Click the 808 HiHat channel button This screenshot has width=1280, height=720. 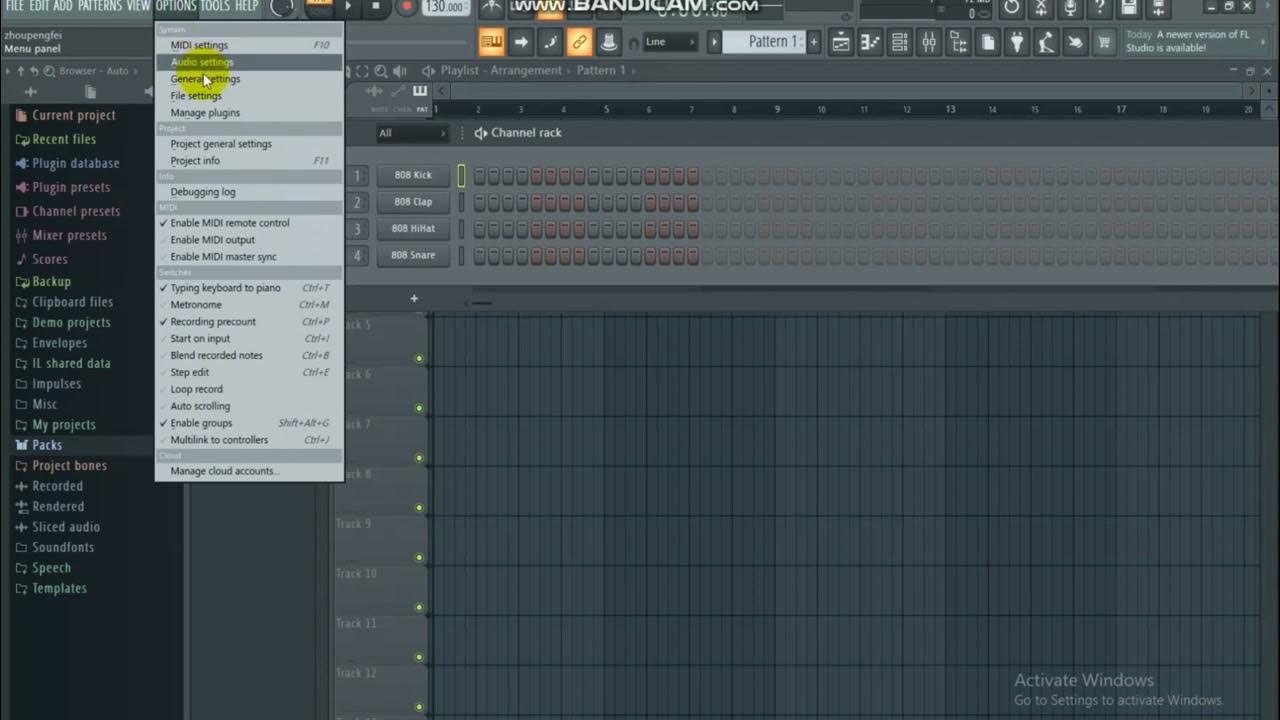tap(413, 228)
